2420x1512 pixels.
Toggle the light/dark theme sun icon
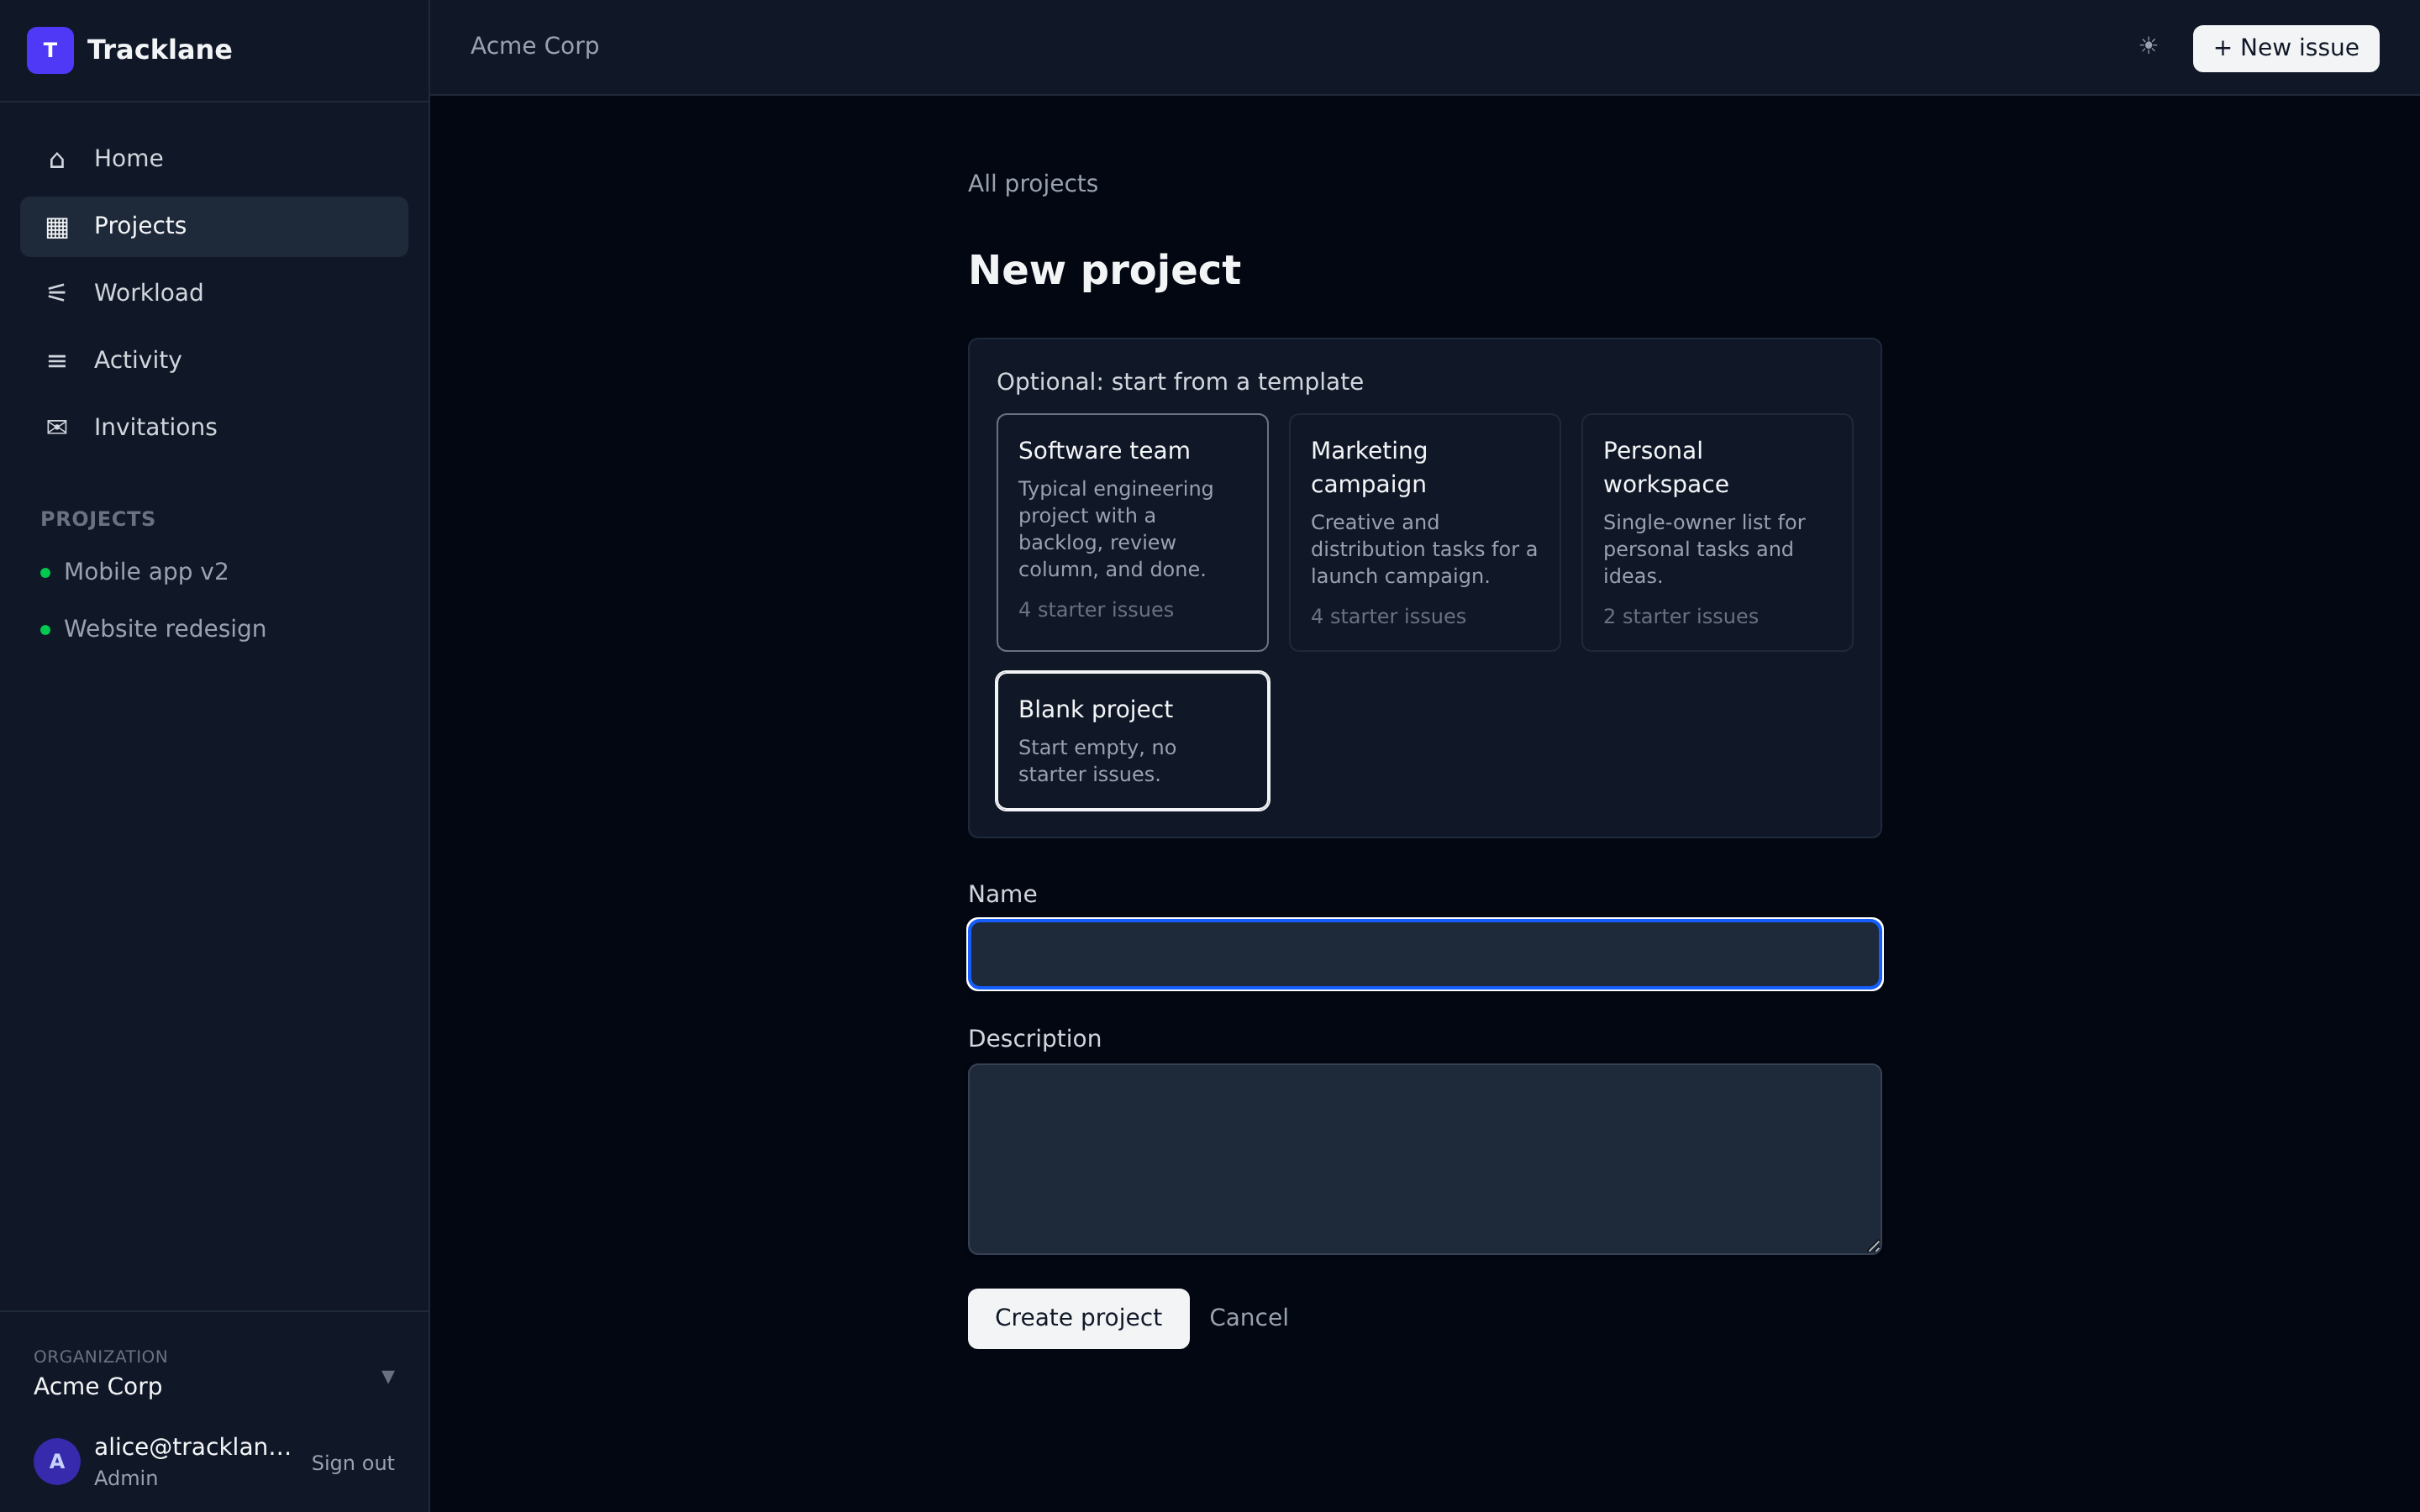pos(2148,46)
